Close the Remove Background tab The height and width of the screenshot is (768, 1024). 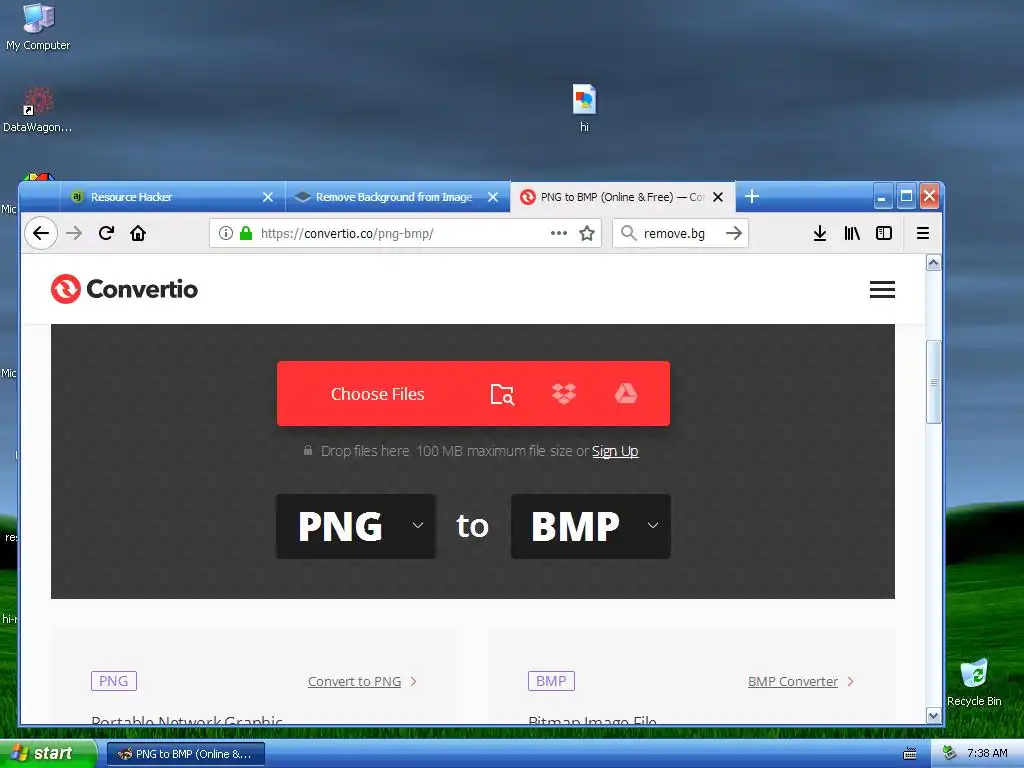point(493,197)
